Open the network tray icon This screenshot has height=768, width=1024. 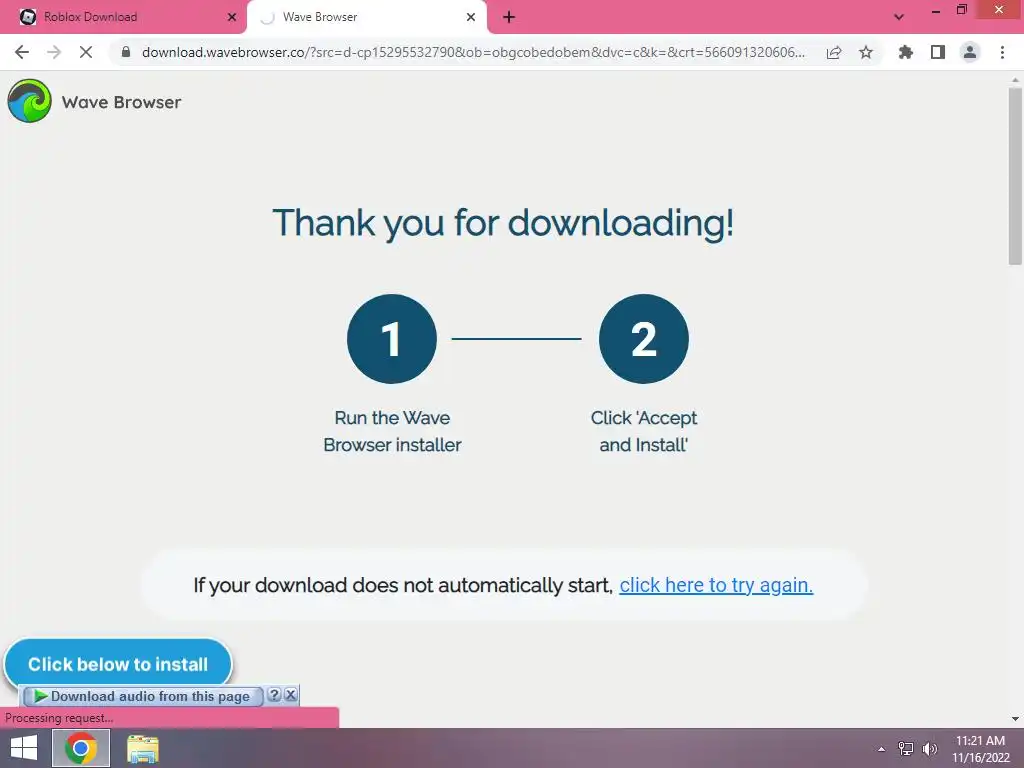(x=906, y=749)
